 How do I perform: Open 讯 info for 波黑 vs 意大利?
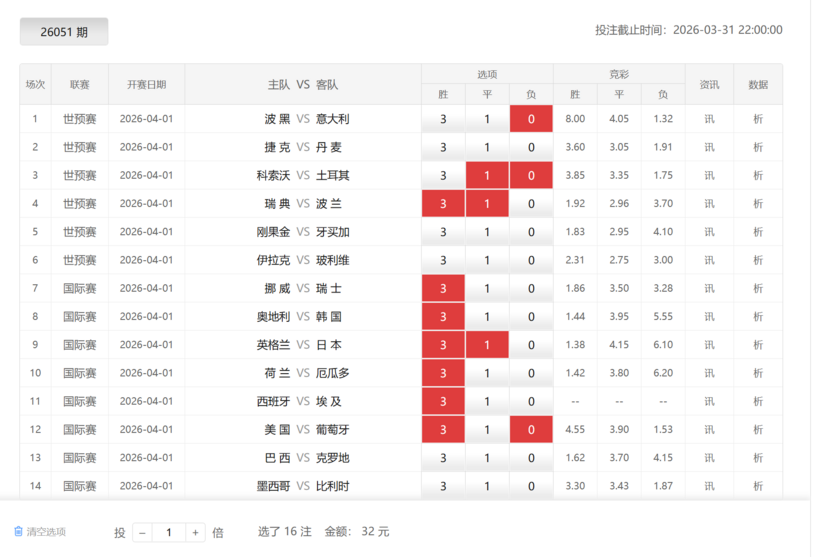tap(709, 119)
